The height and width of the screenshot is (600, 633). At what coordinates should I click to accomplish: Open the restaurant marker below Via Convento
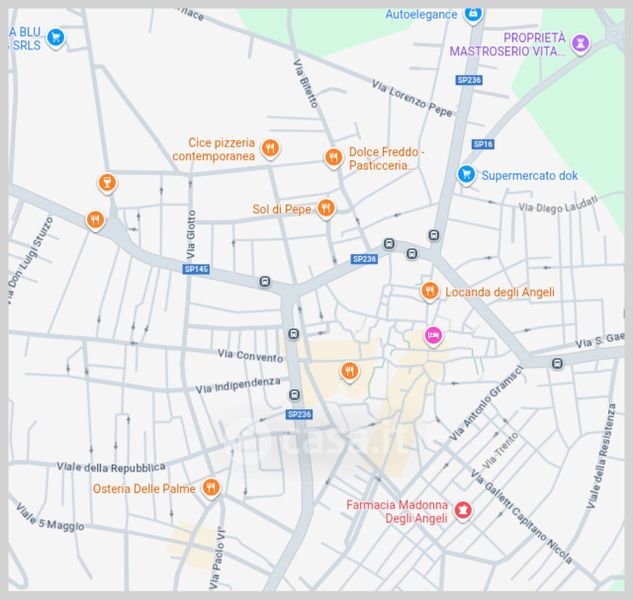tap(348, 371)
